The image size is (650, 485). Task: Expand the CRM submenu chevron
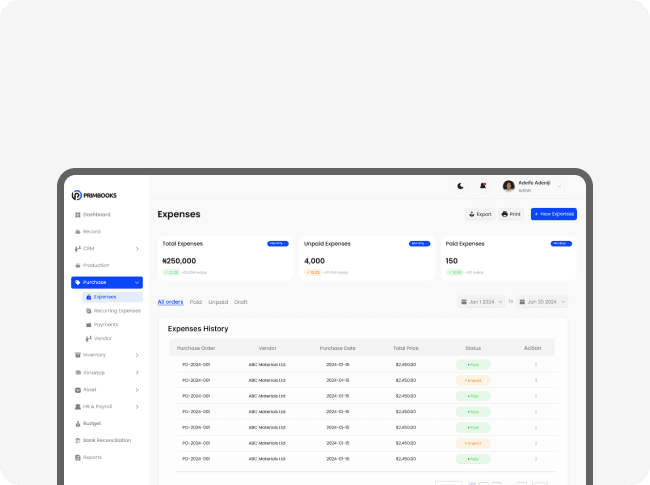click(x=137, y=249)
